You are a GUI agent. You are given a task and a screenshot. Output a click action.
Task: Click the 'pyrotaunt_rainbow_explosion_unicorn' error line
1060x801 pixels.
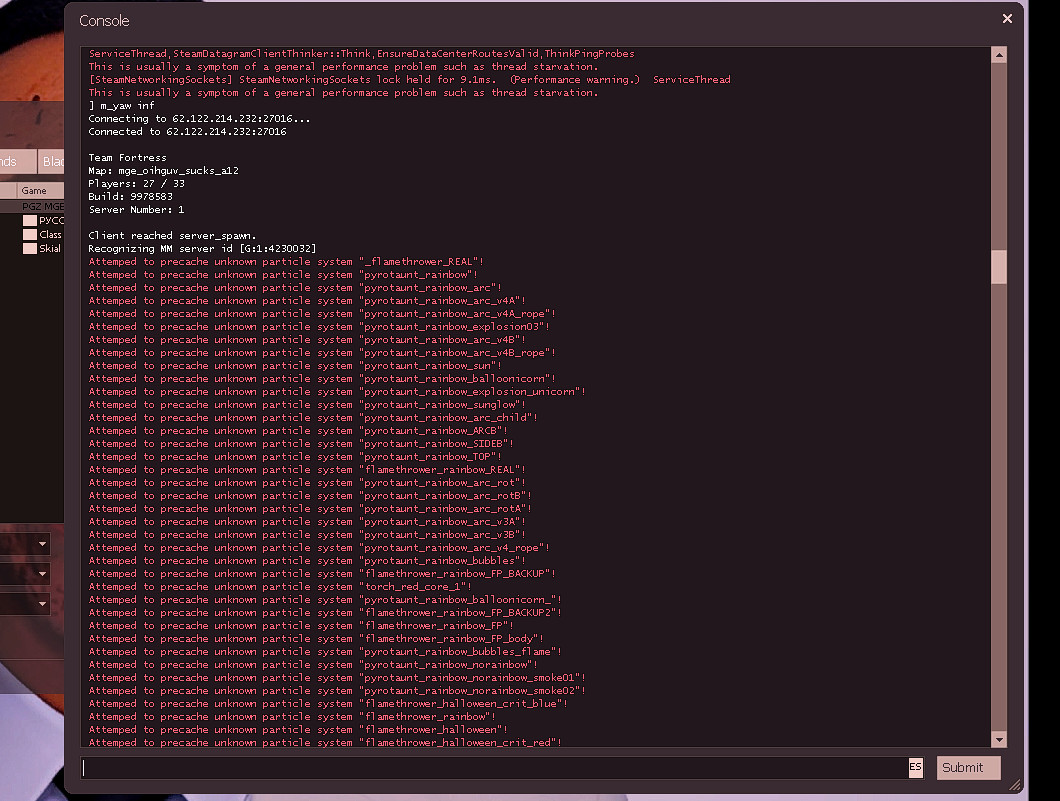[x=337, y=391]
